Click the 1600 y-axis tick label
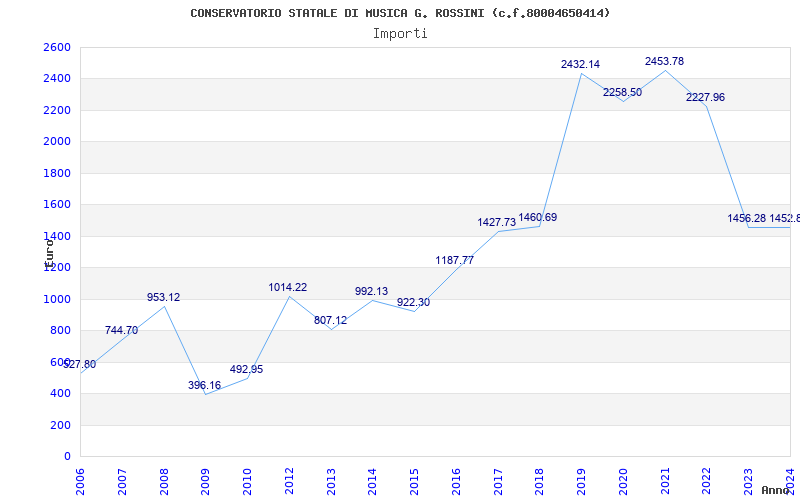Viewport: 800px width, 500px height. pos(57,205)
